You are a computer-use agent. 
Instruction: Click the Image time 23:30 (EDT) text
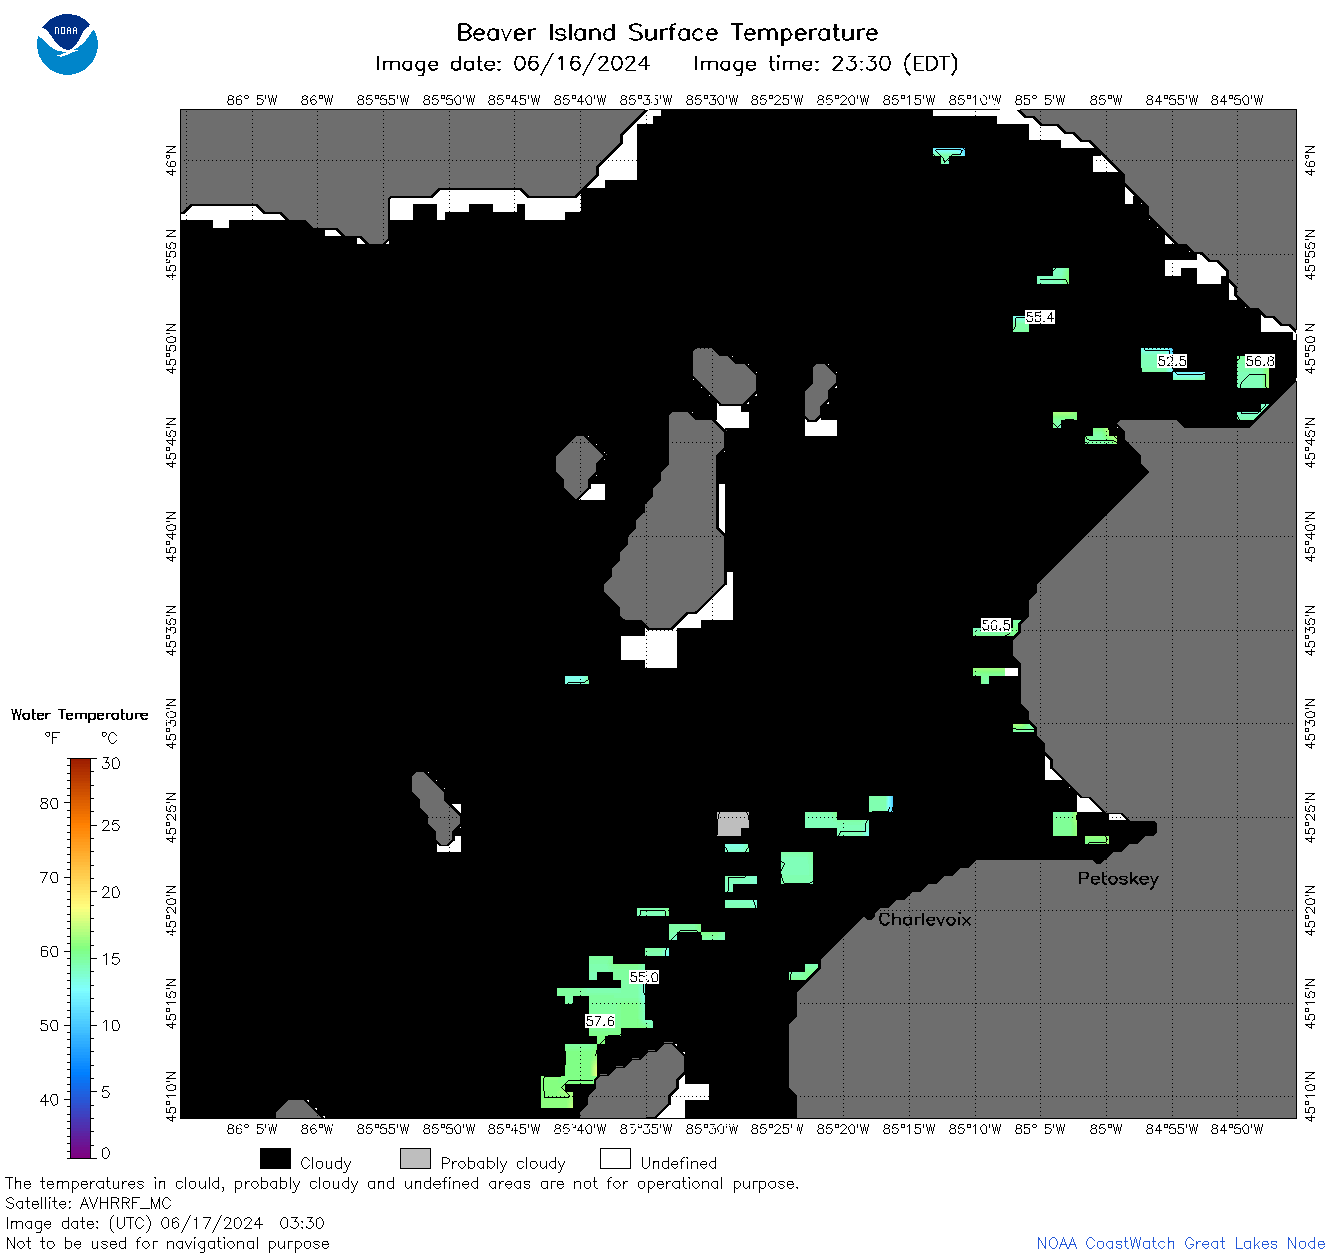coord(826,64)
